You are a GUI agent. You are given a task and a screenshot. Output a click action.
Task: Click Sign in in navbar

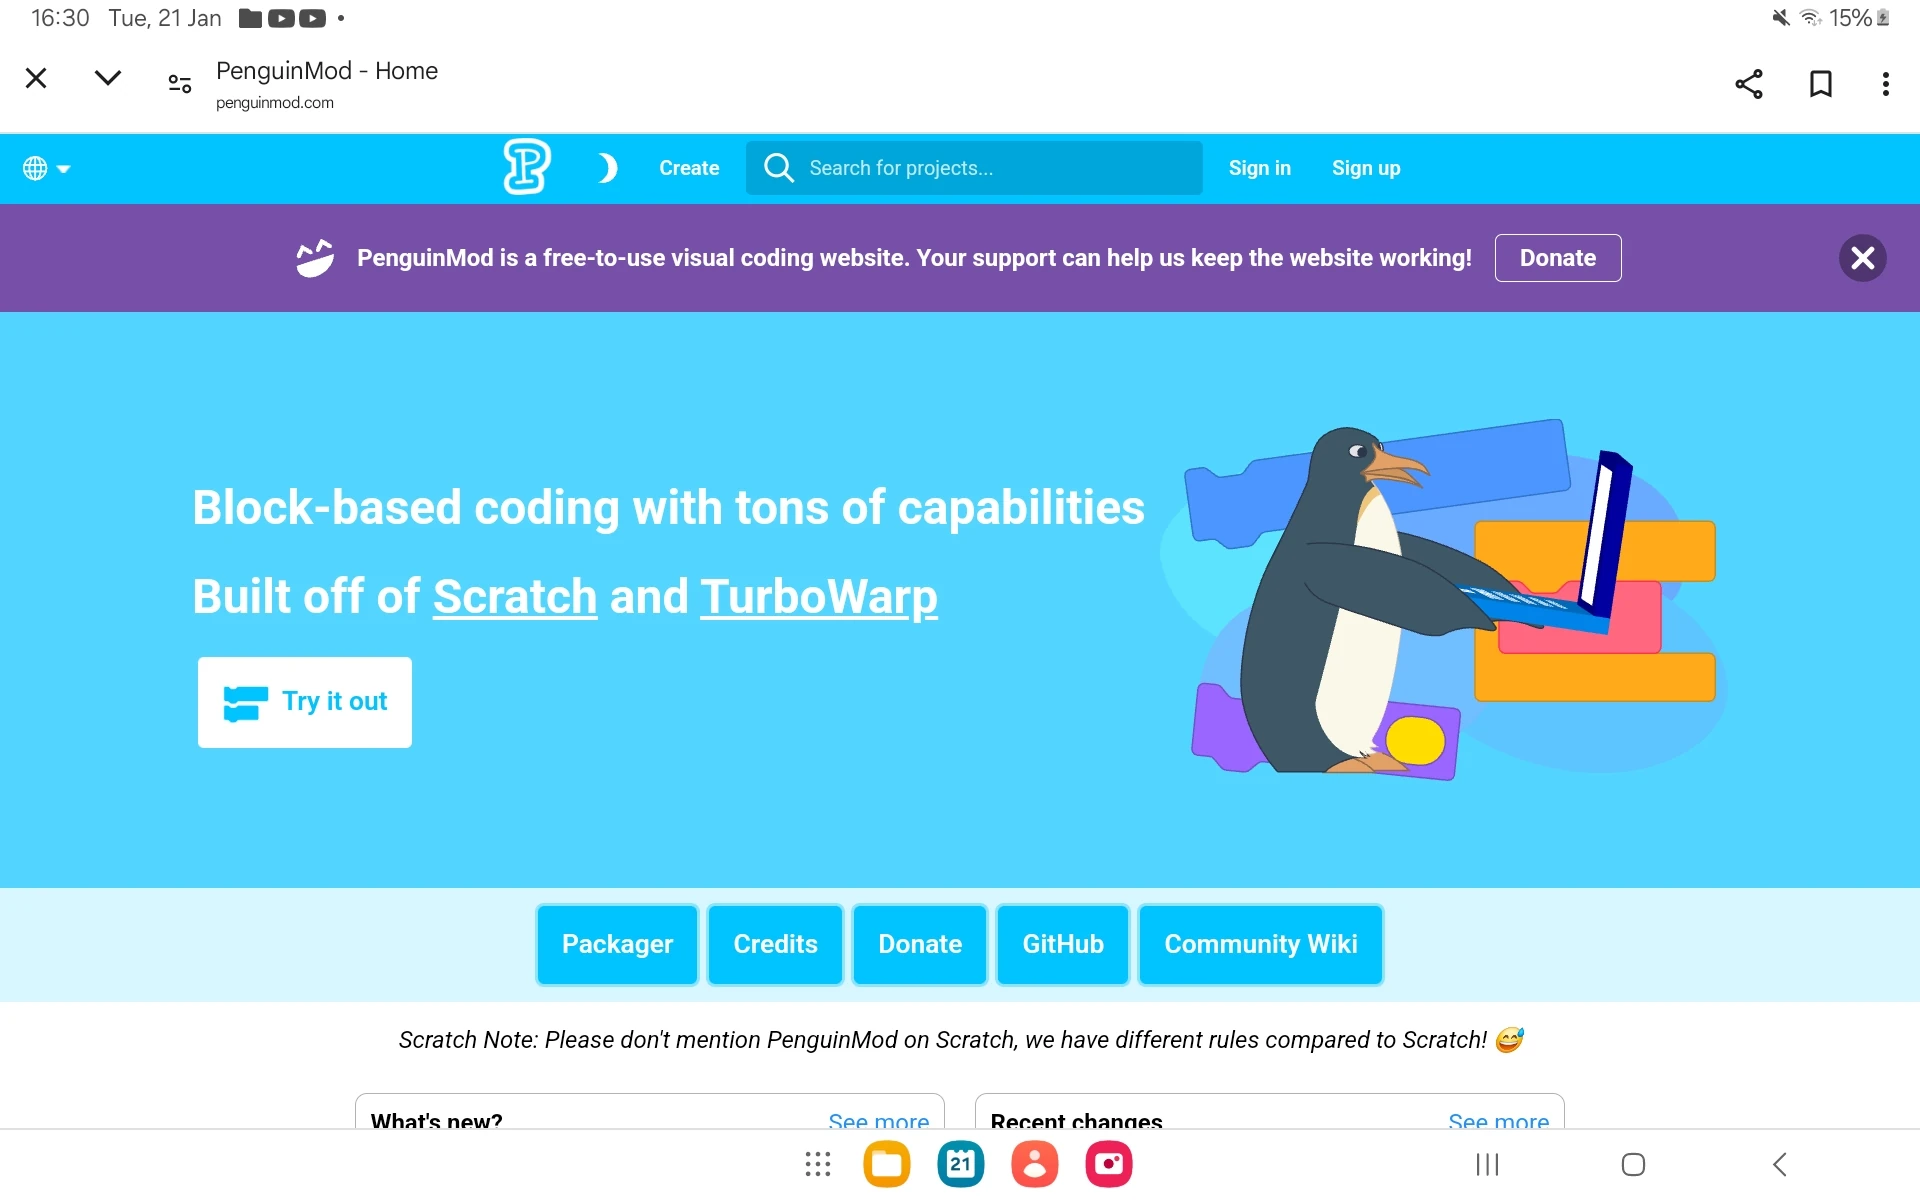coord(1259,168)
